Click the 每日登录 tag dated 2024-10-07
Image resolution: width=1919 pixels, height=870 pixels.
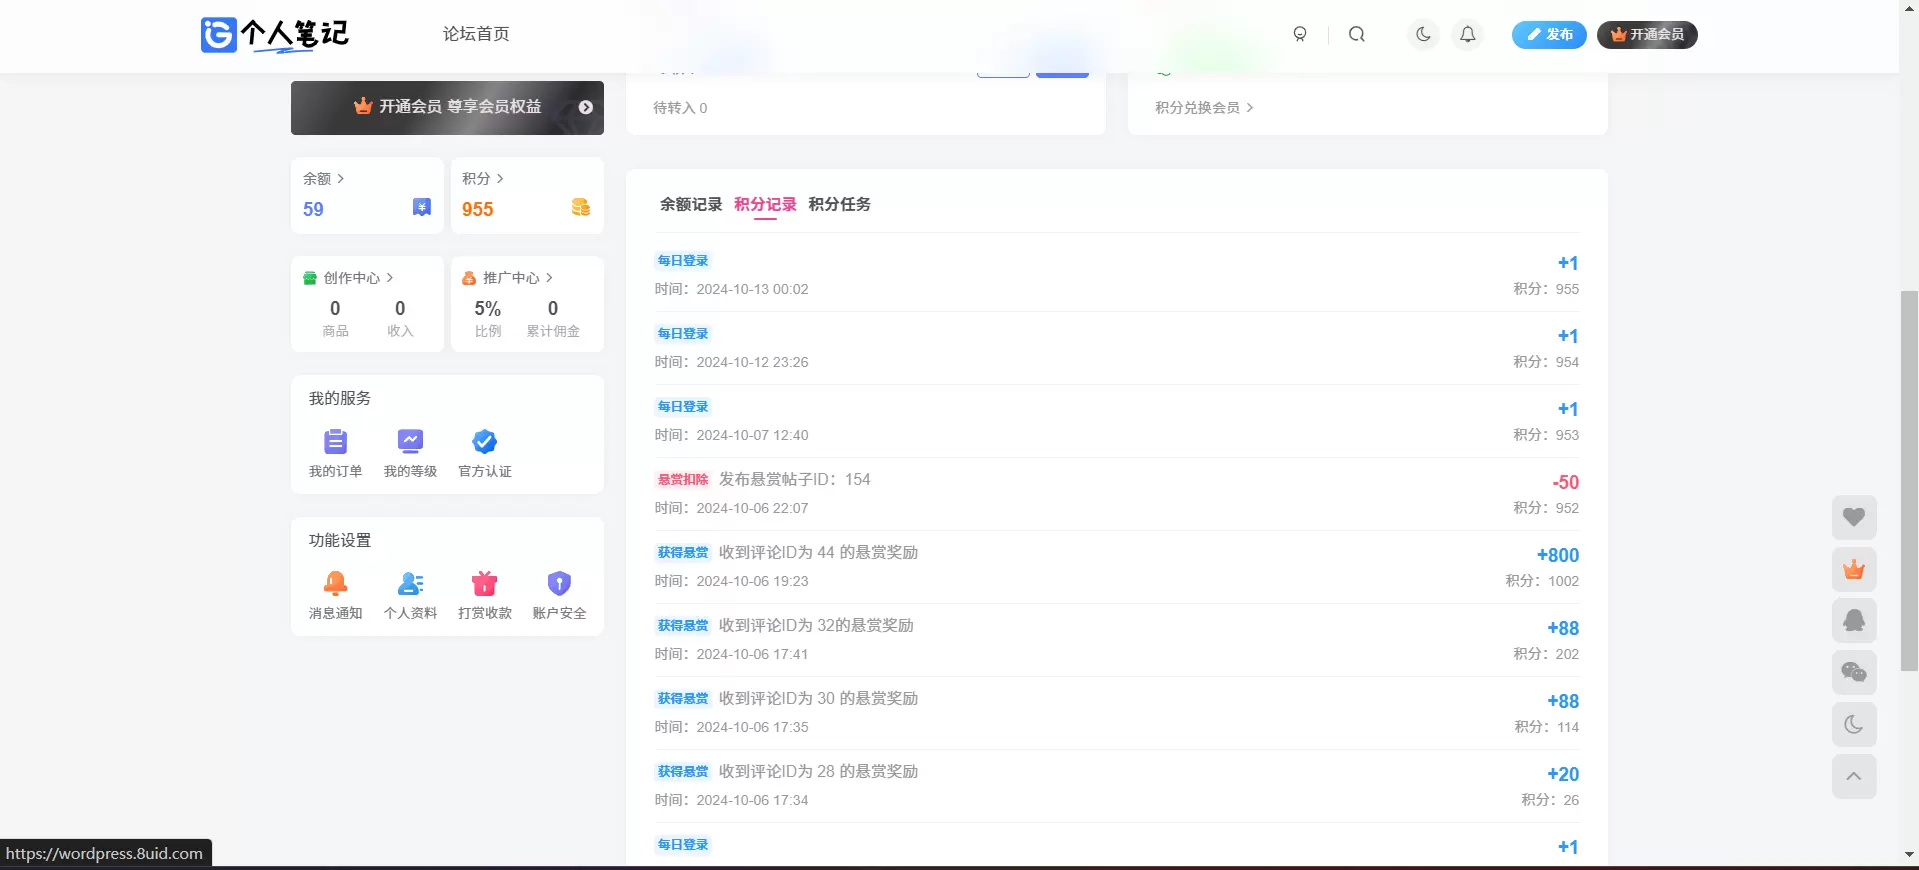[x=683, y=407]
